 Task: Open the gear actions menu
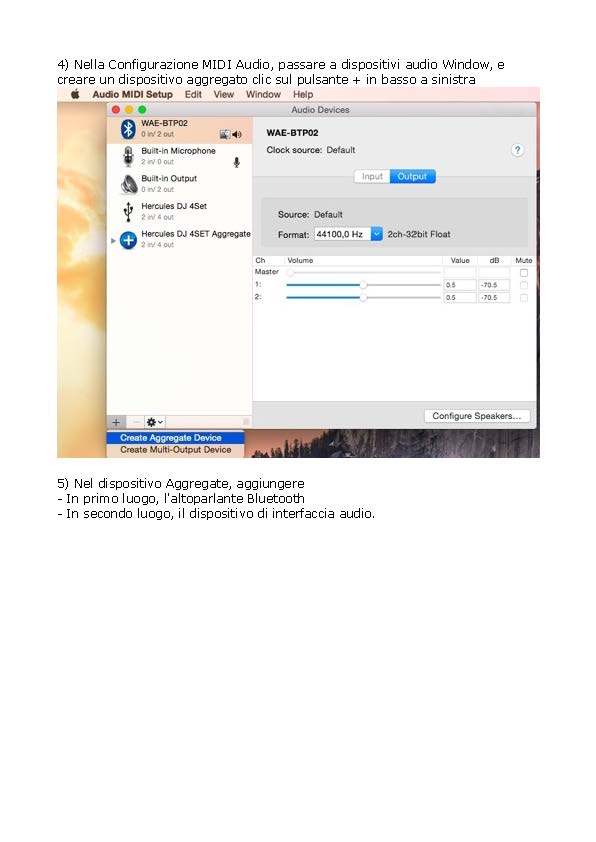tap(155, 422)
